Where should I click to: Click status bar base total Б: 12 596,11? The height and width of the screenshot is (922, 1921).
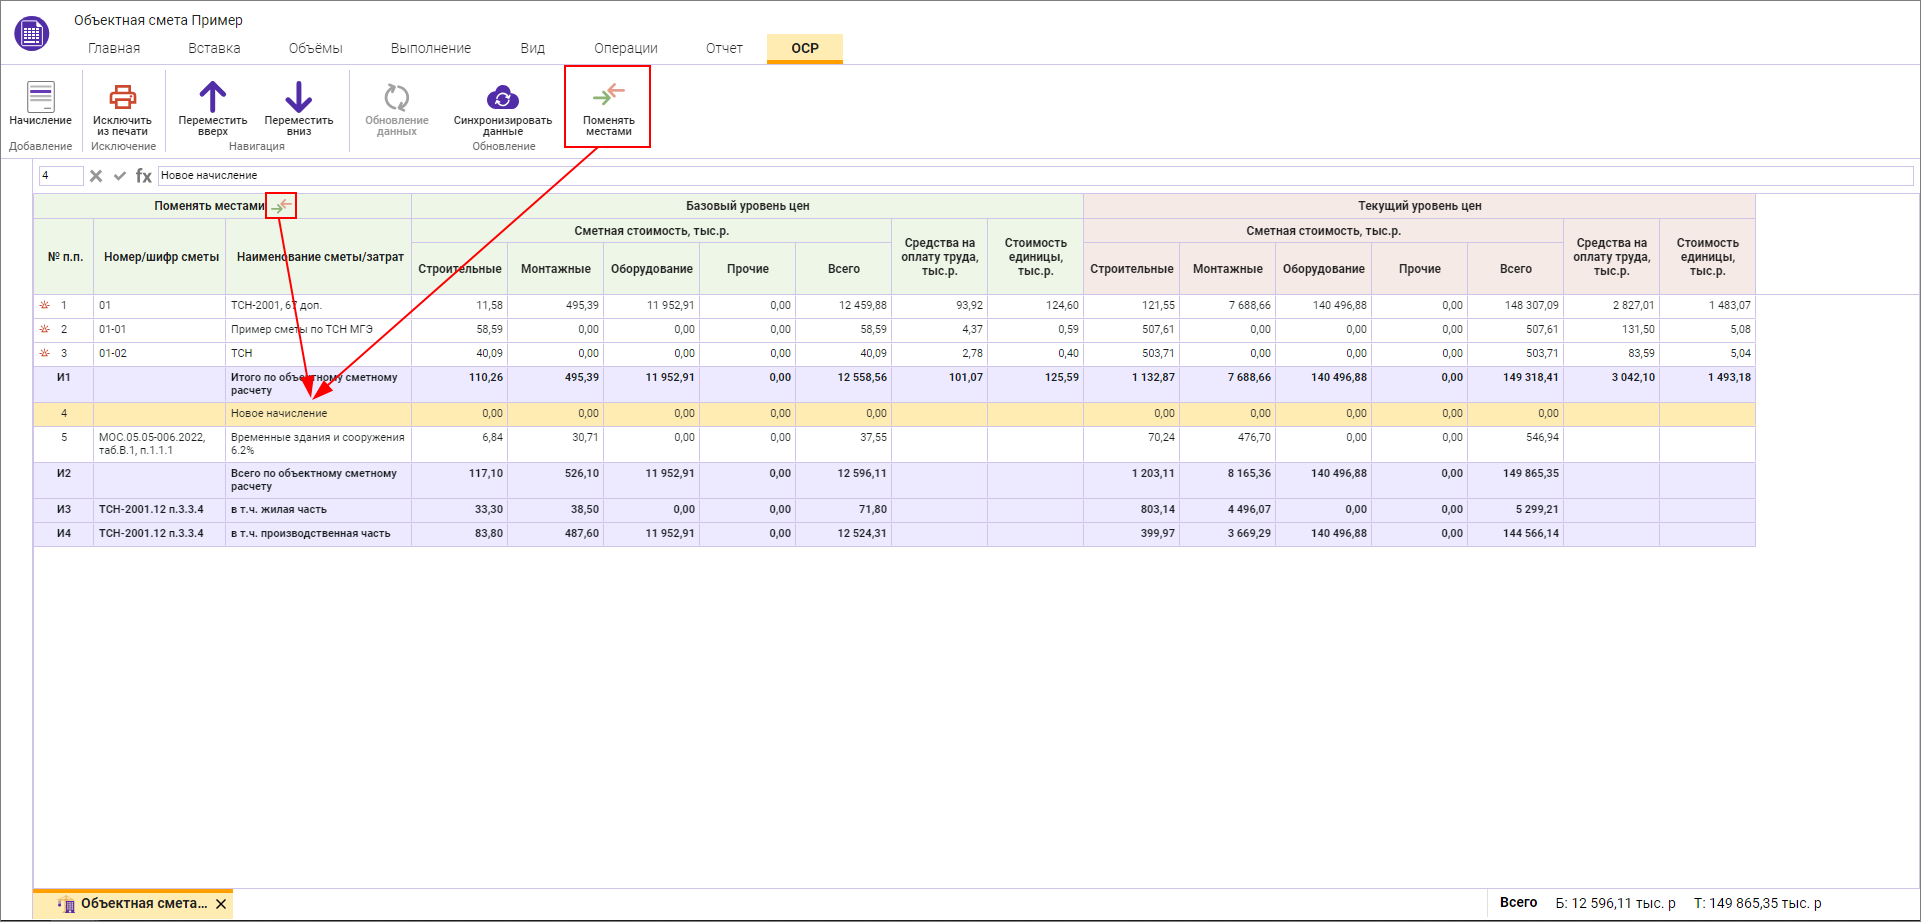click(1615, 903)
